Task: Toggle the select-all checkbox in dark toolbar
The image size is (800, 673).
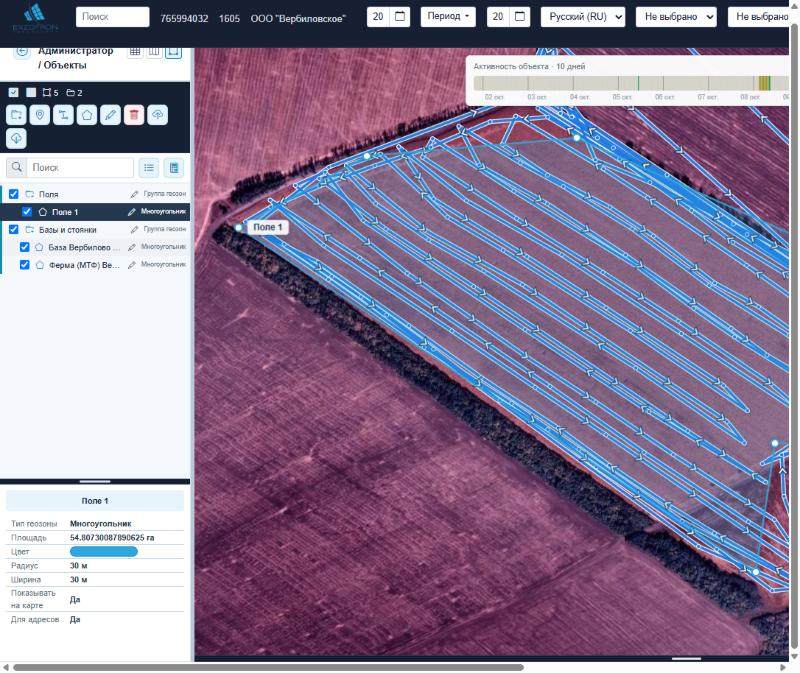Action: tap(14, 92)
